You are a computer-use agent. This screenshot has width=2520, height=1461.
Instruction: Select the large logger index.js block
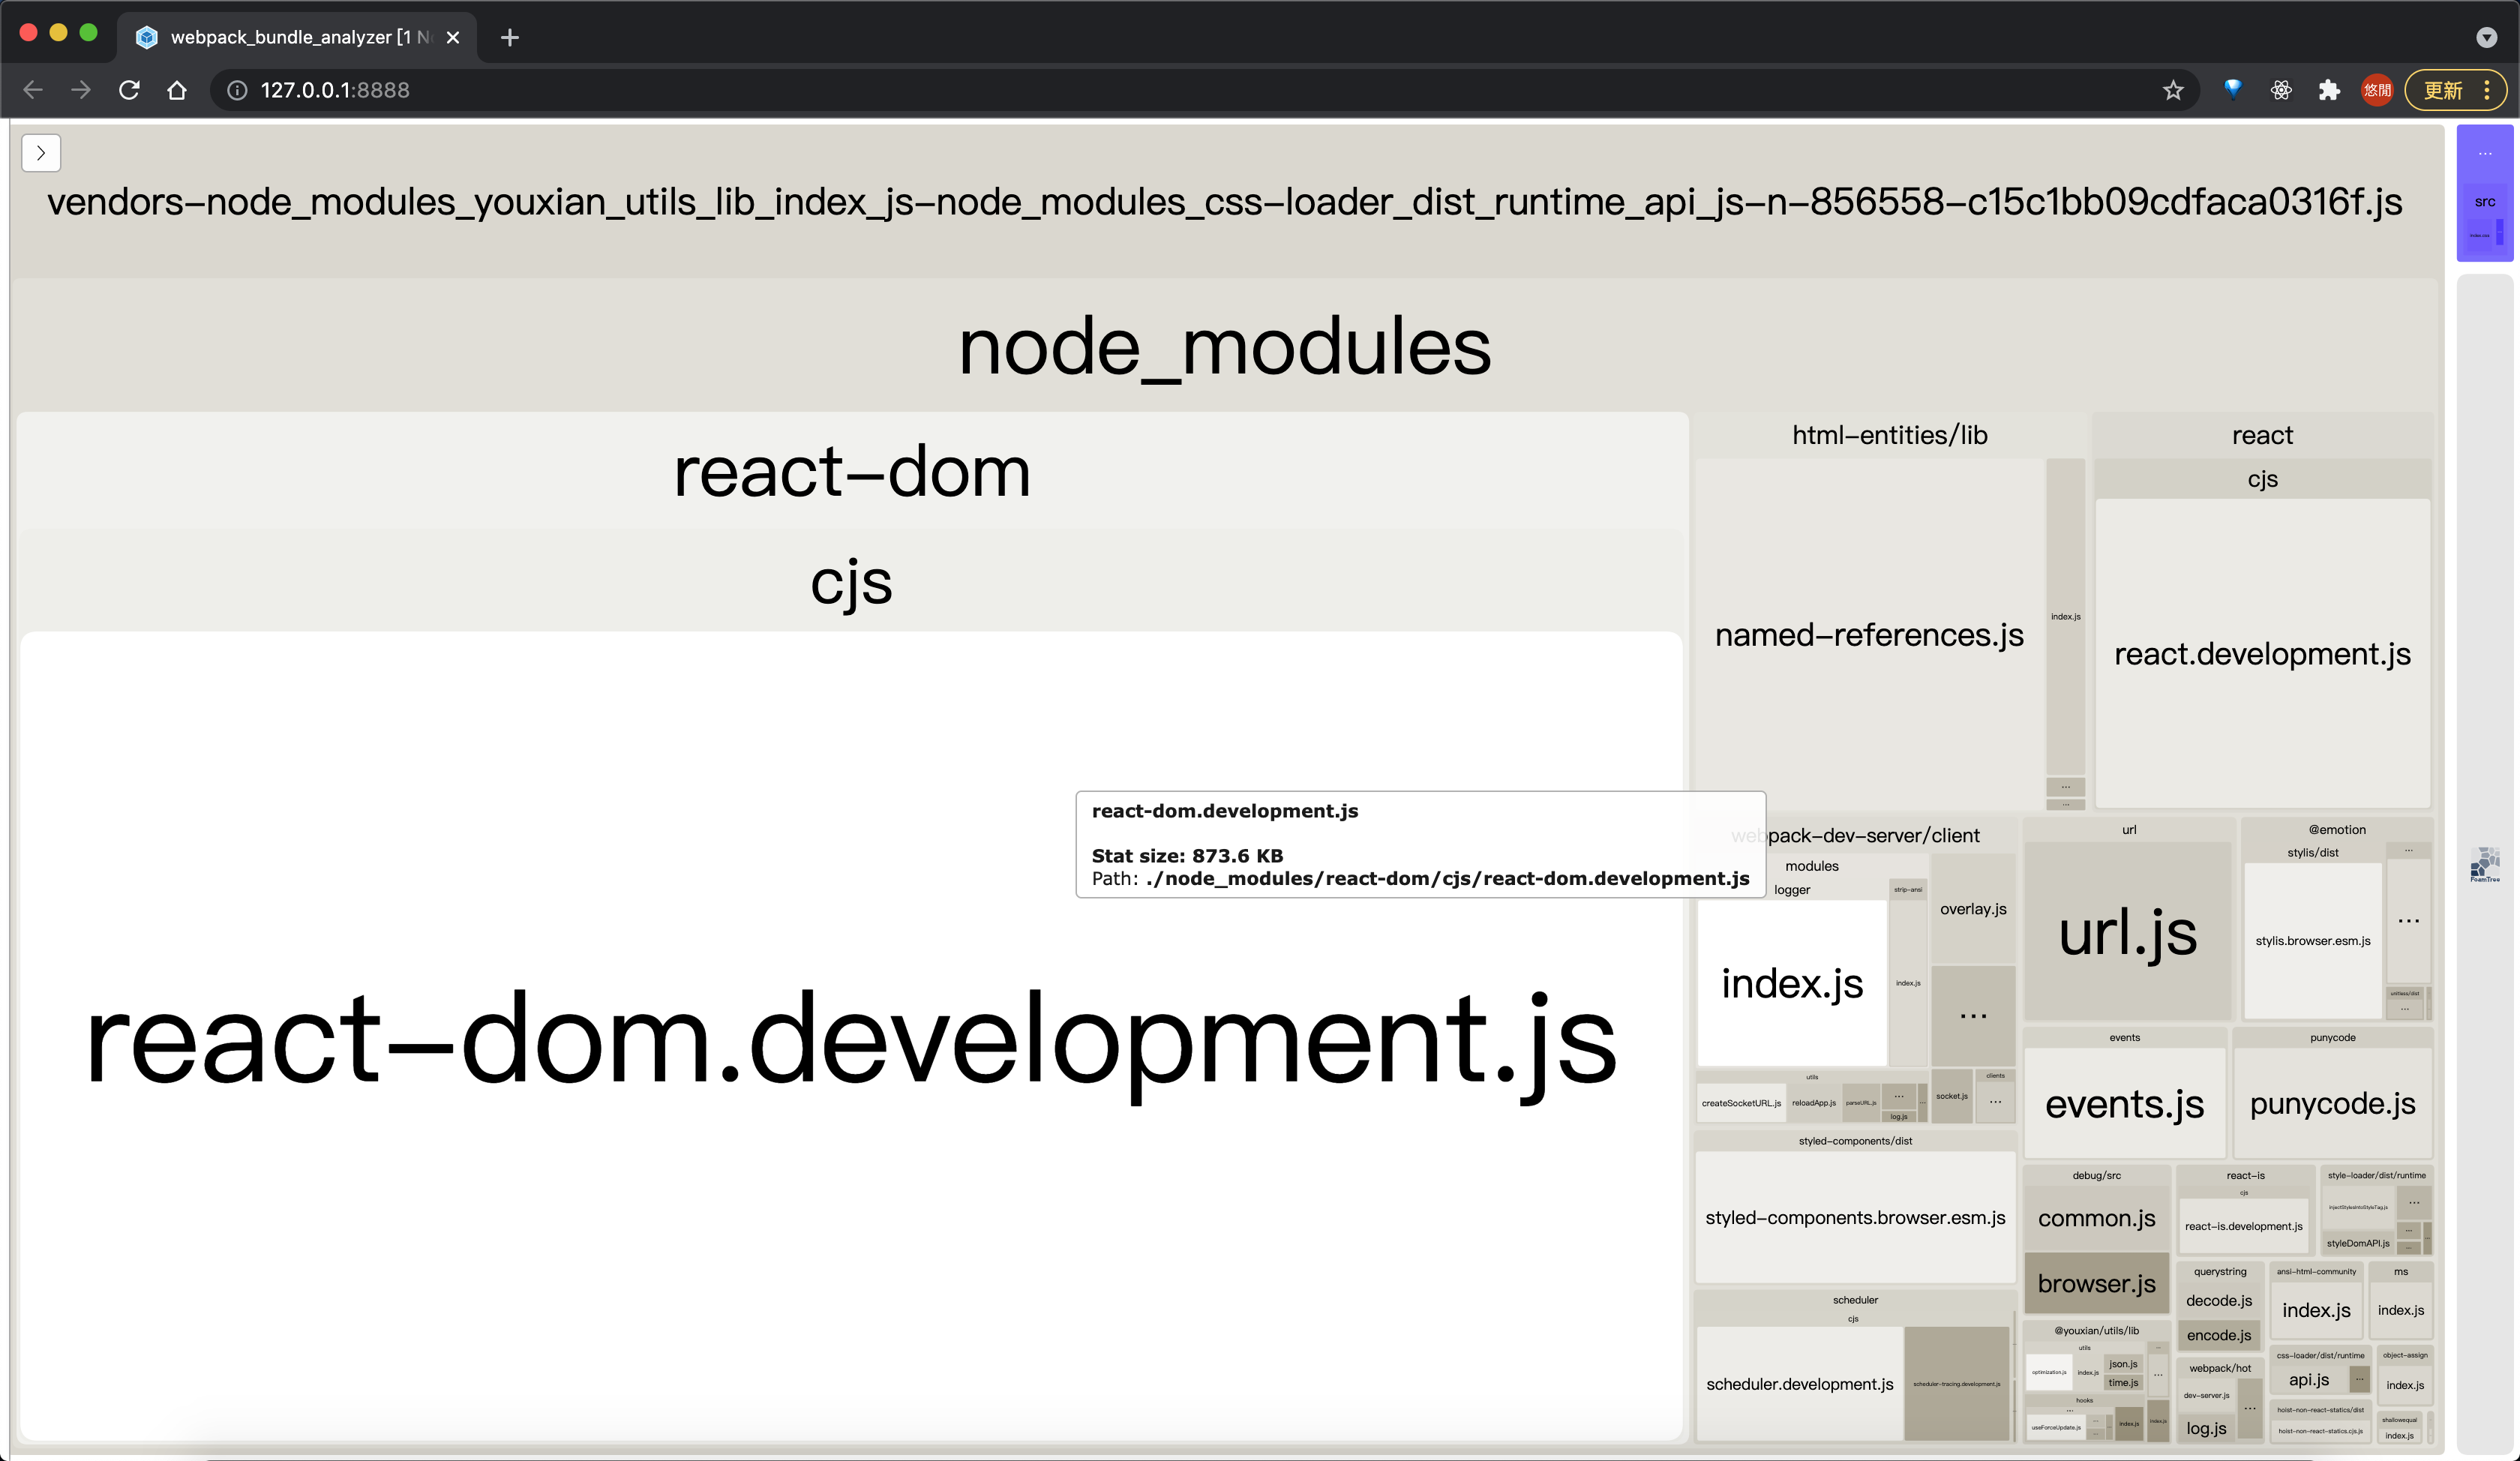[x=1791, y=983]
